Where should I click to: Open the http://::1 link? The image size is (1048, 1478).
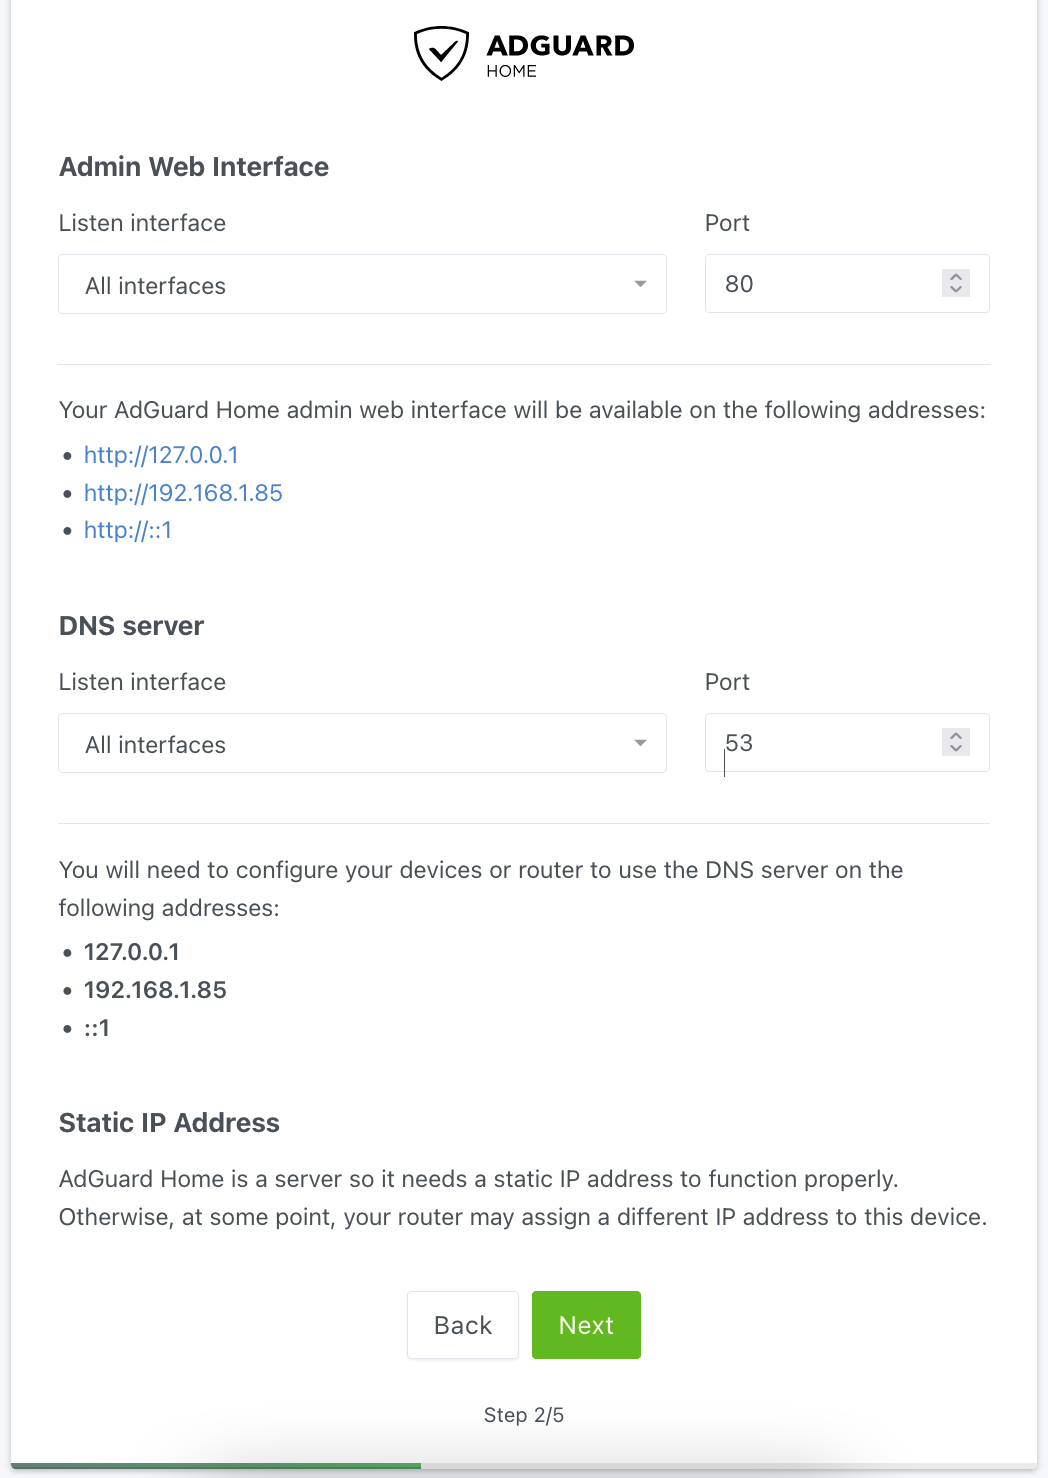point(128,530)
